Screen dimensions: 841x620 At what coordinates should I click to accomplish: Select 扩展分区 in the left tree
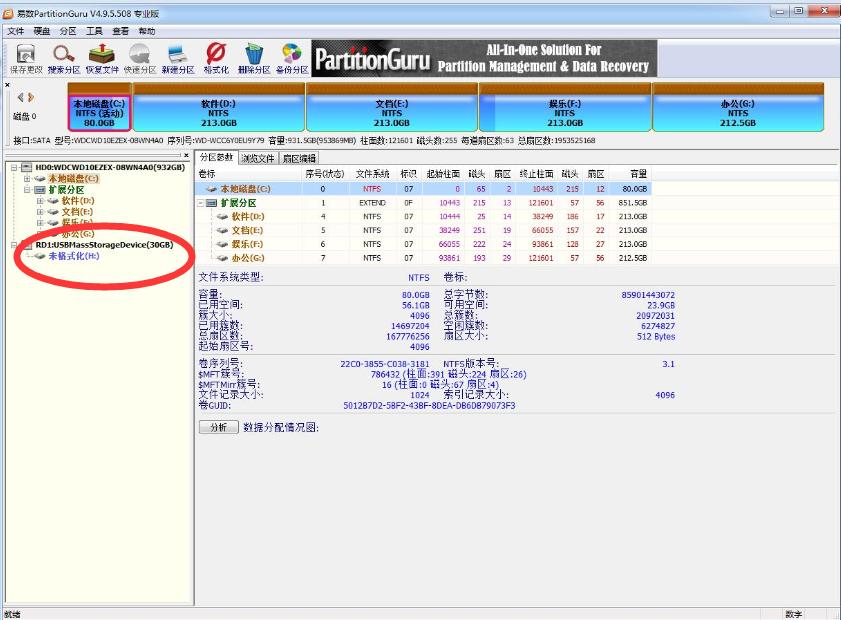click(x=67, y=190)
